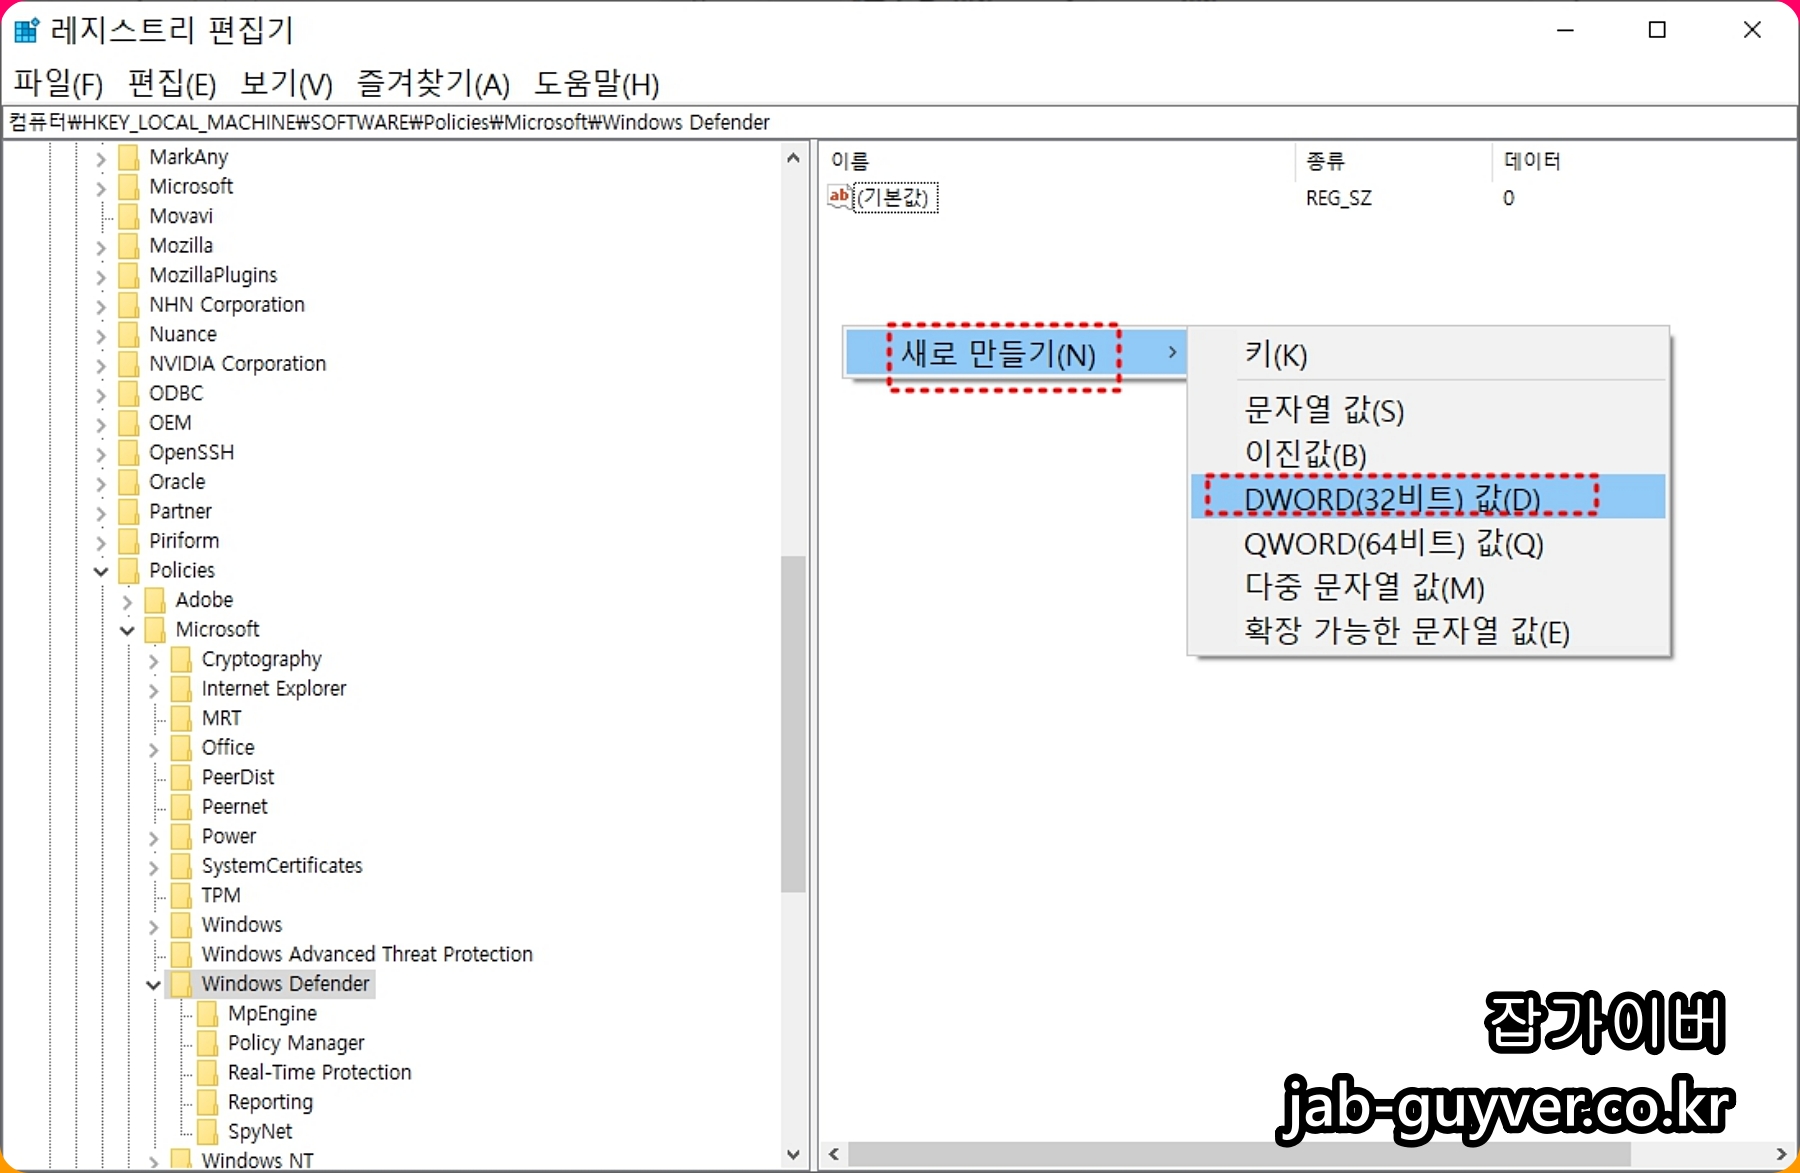Click the 종류 column header
The width and height of the screenshot is (1800, 1173).
[1393, 161]
